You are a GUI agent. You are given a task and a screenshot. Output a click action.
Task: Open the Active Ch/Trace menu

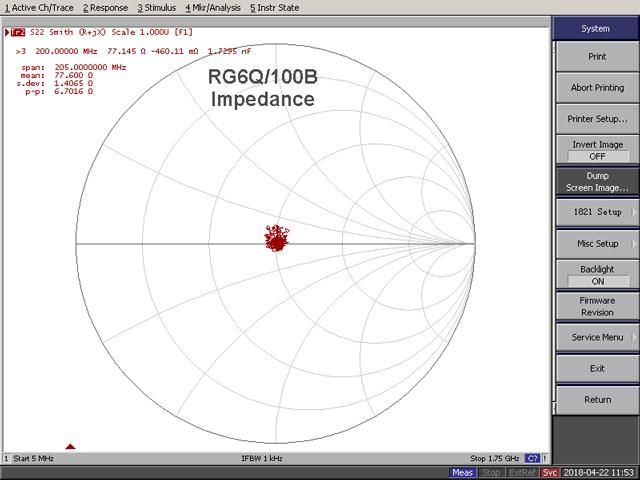(39, 7)
